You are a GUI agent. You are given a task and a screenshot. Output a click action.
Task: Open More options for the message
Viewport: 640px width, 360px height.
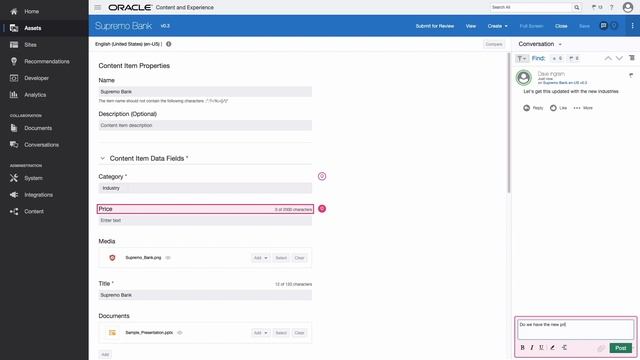[583, 108]
